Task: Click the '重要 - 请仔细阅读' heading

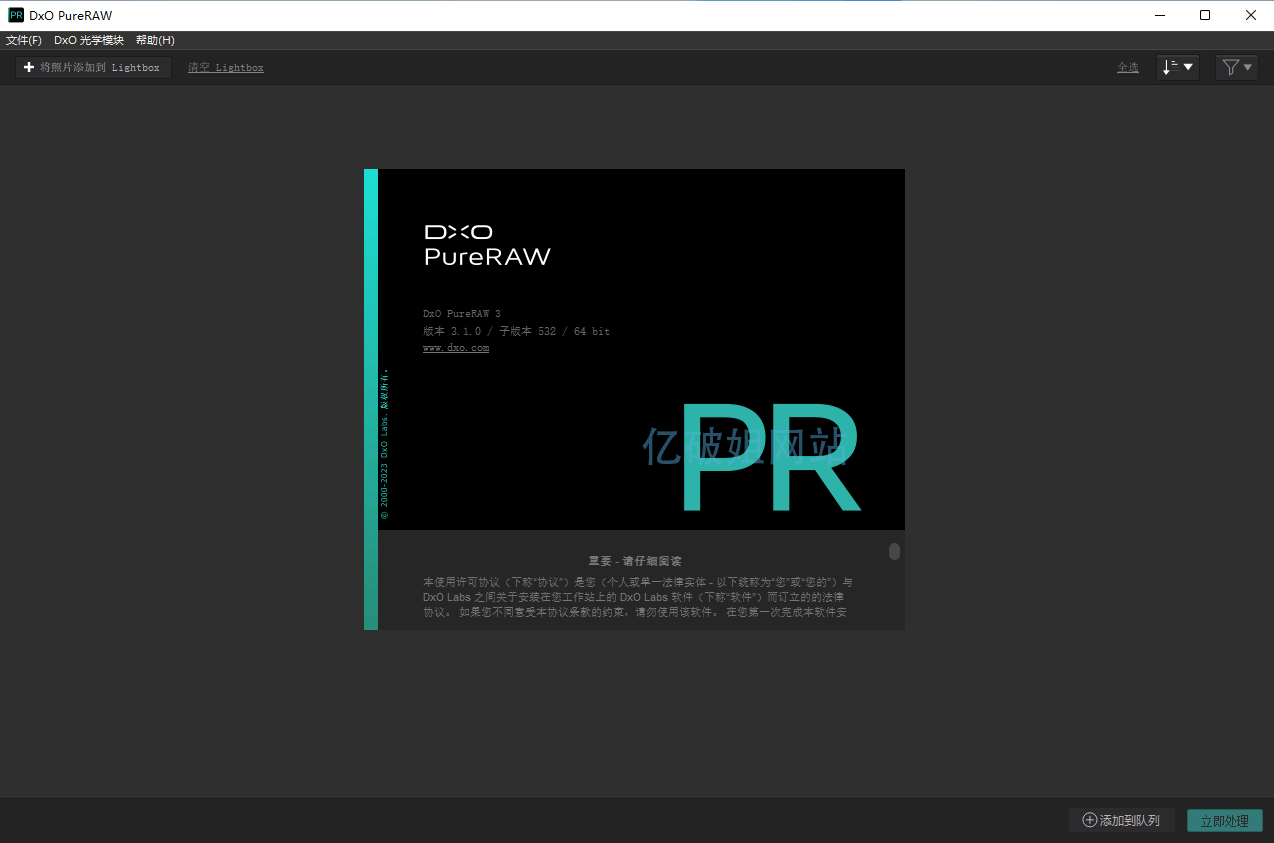Action: point(635,561)
